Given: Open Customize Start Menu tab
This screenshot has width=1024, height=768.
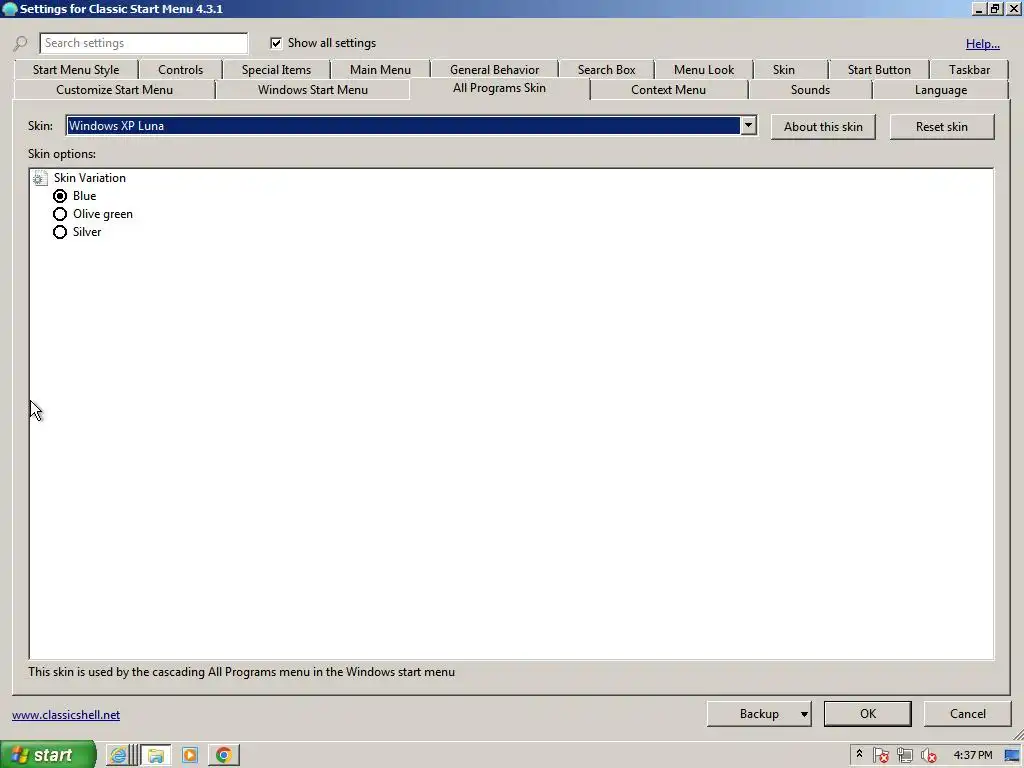Looking at the screenshot, I should 114,90.
